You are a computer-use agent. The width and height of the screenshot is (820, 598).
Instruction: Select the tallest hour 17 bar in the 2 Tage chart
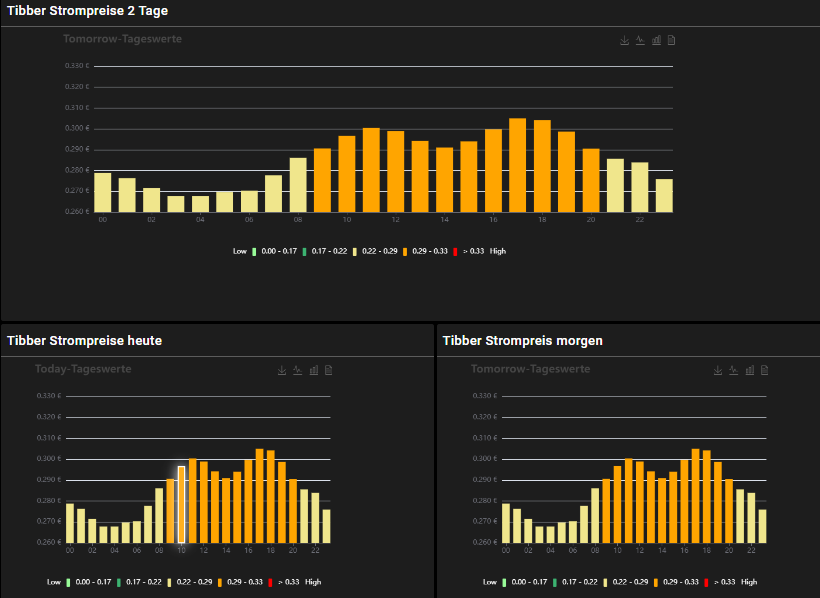point(518,165)
